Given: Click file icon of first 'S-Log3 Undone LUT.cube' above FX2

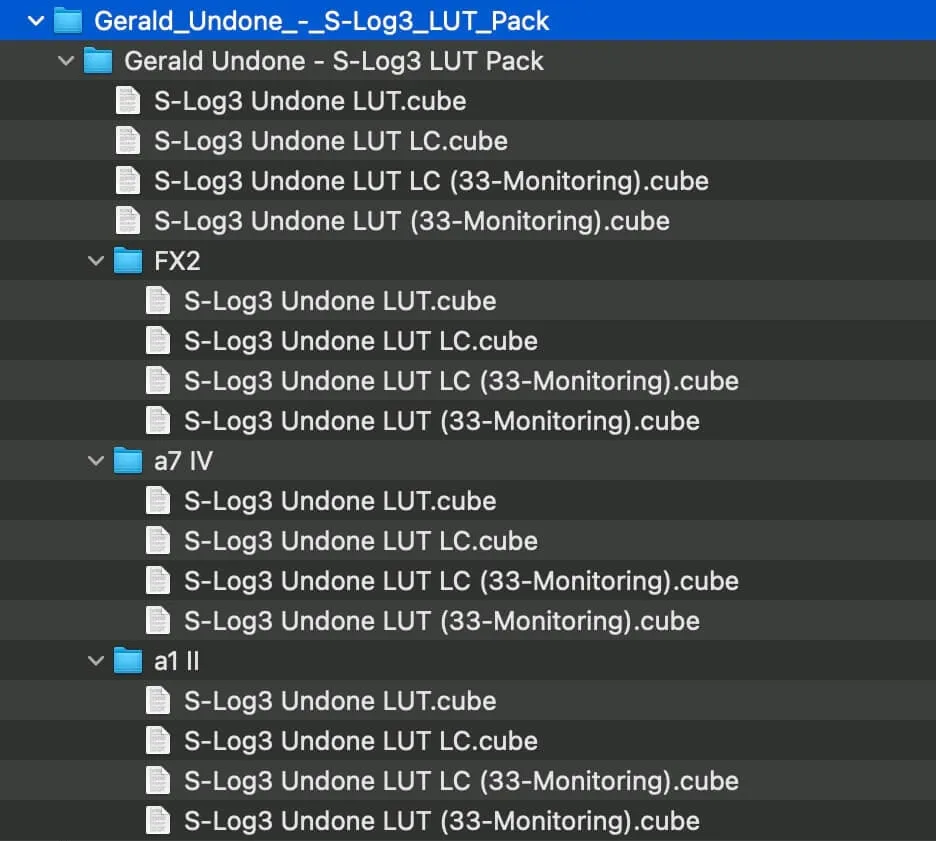Looking at the screenshot, I should [x=127, y=101].
